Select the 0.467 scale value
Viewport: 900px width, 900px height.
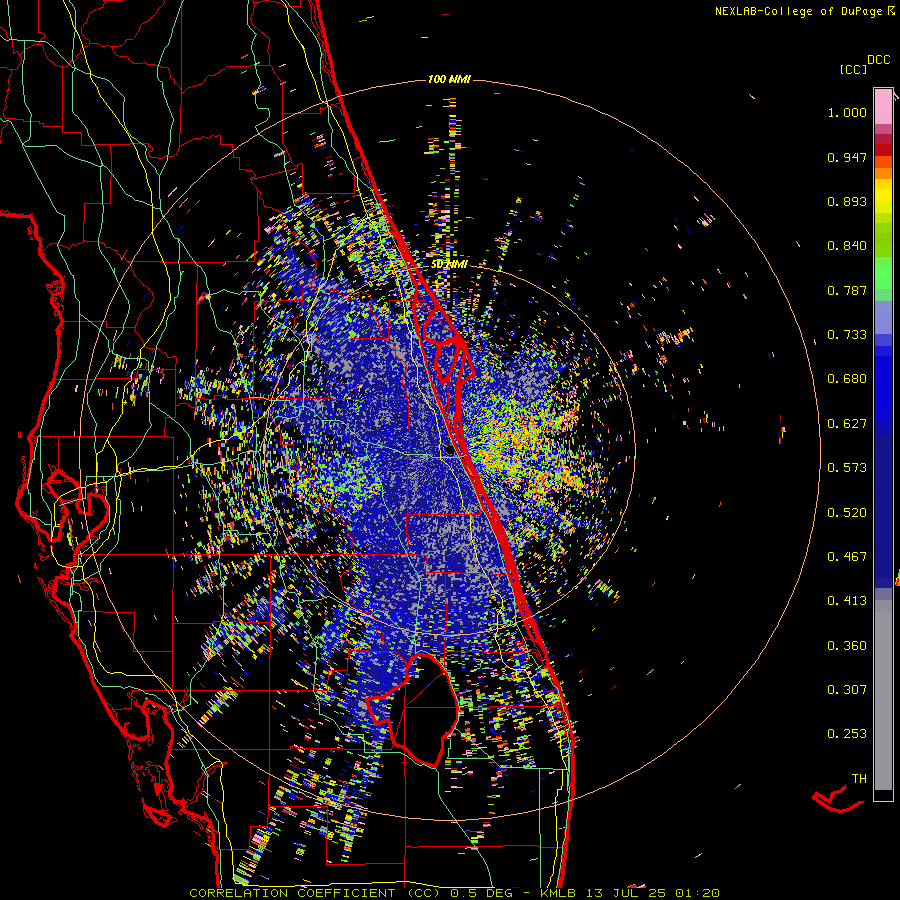(x=847, y=557)
